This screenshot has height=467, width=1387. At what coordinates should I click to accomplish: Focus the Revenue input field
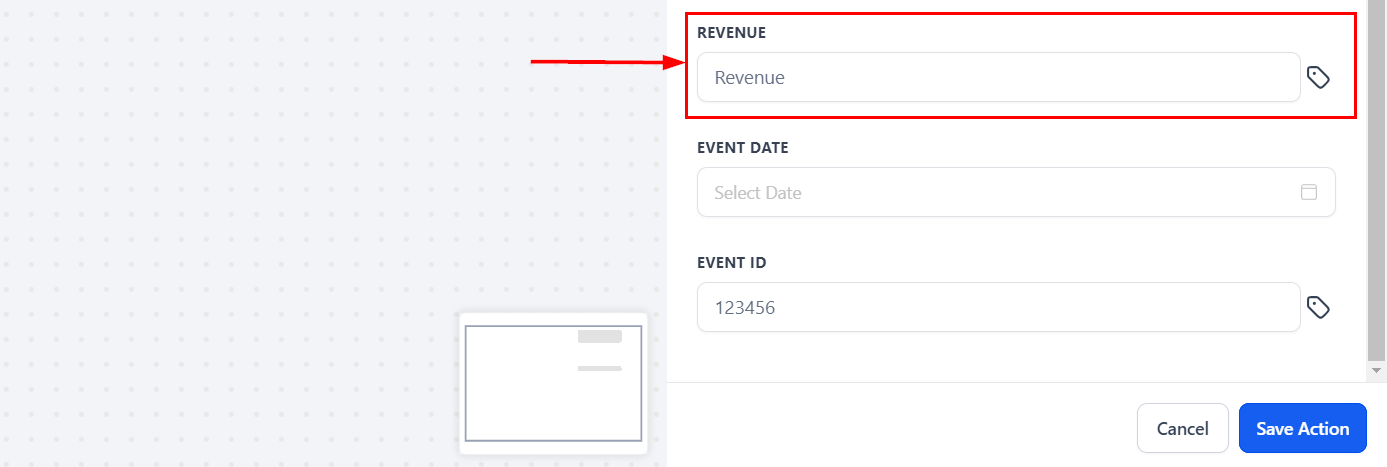pyautogui.click(x=997, y=77)
